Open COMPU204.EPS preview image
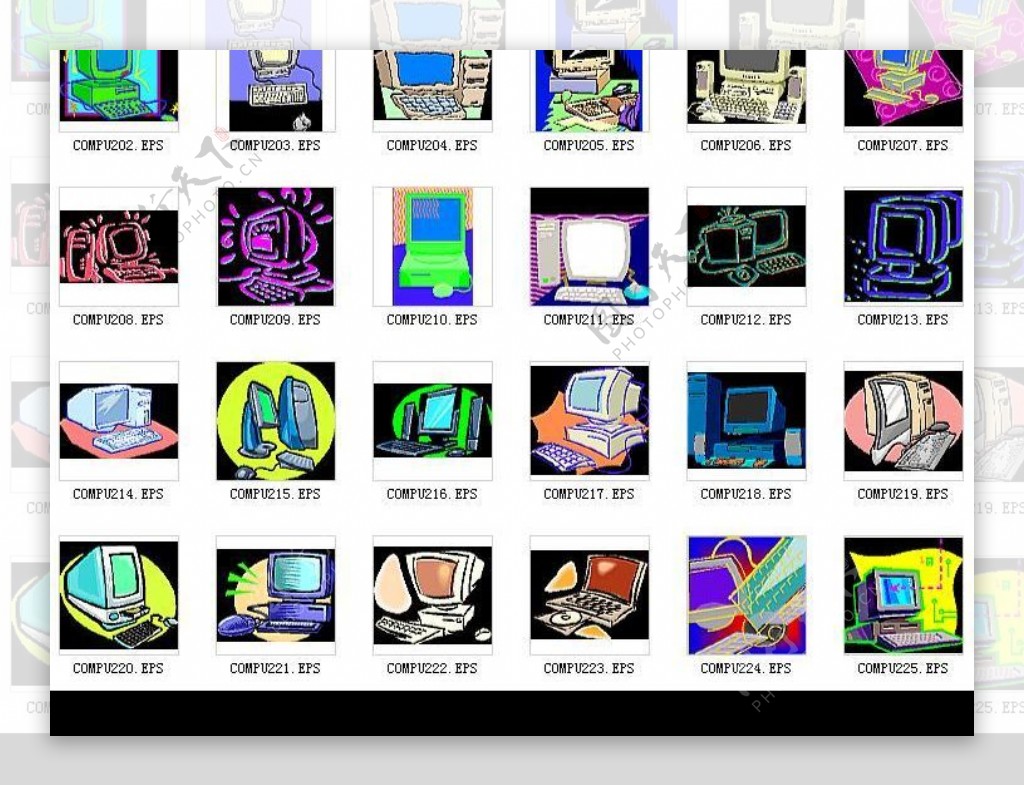Screen dimensions: 1024x786 click(x=432, y=88)
